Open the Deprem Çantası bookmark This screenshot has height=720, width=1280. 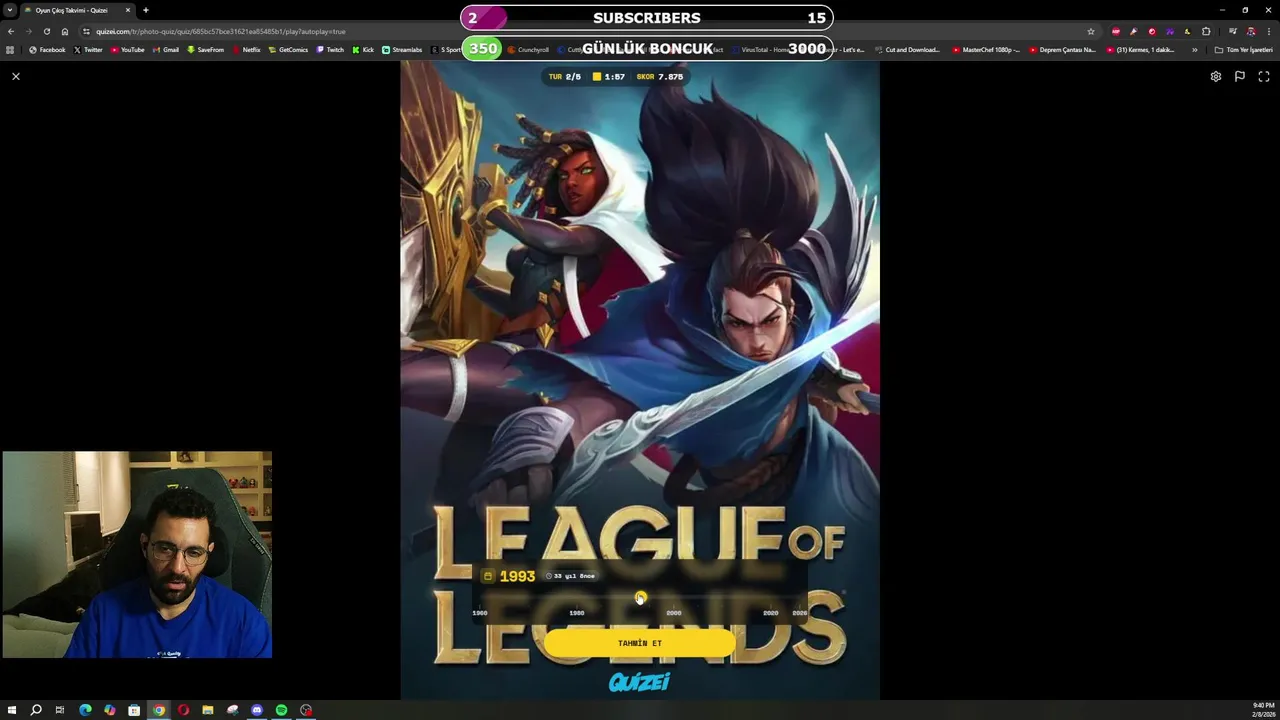[x=1063, y=50]
